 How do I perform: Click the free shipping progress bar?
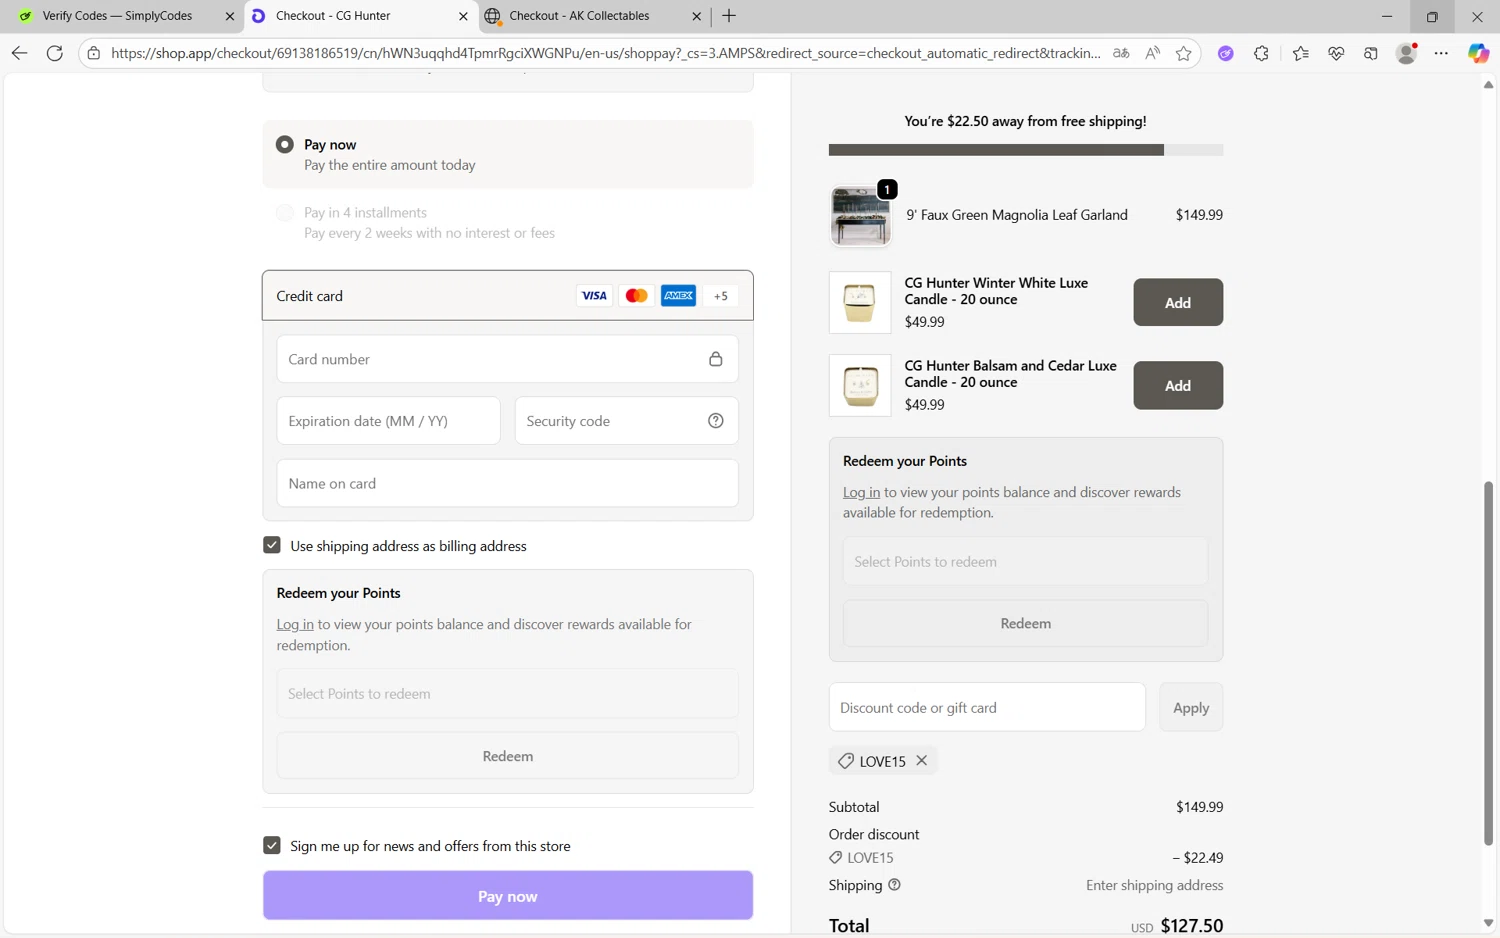tap(1026, 150)
